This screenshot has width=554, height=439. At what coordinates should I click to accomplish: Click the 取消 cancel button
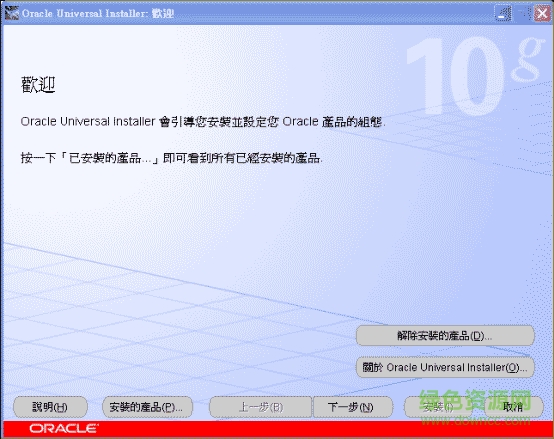click(514, 407)
